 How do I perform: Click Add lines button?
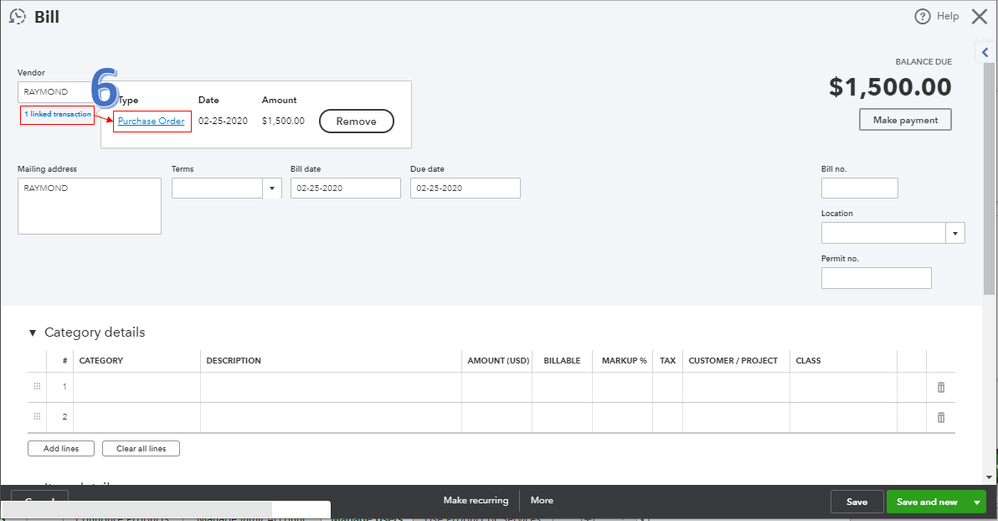(x=61, y=448)
